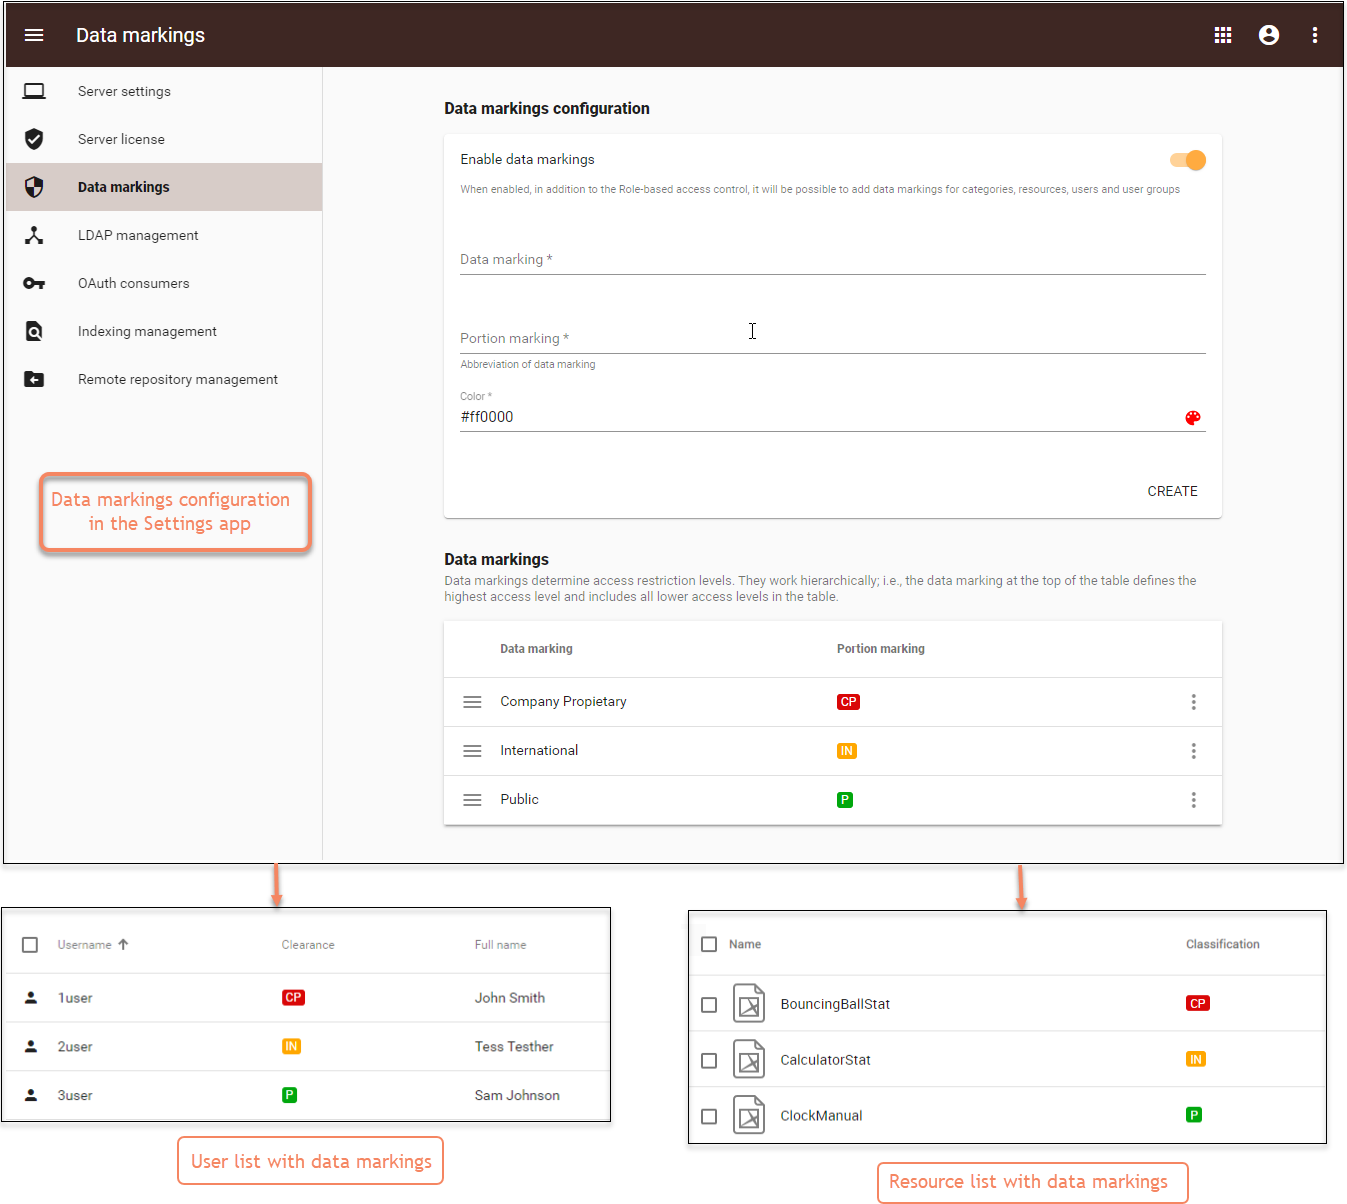This screenshot has height=1204, width=1347.
Task: Open the hamburger navigation menu
Action: [x=34, y=35]
